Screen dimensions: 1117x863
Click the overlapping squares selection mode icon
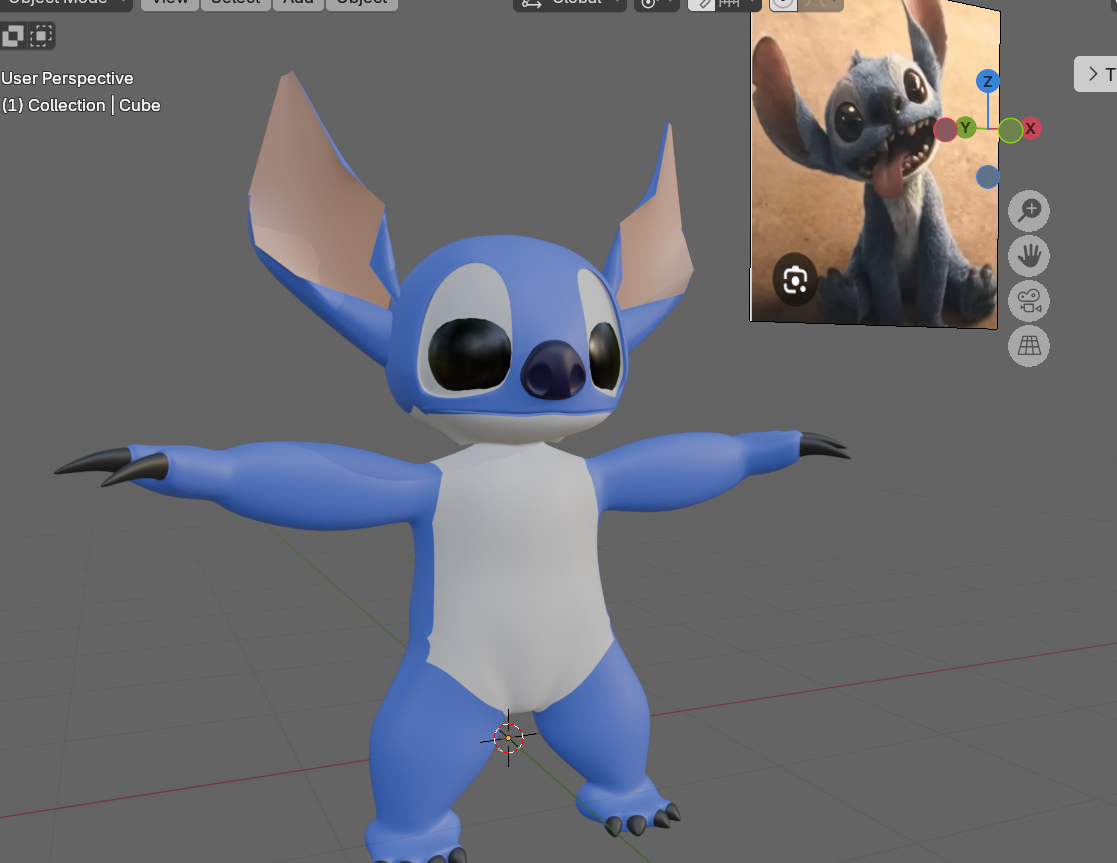(13, 35)
